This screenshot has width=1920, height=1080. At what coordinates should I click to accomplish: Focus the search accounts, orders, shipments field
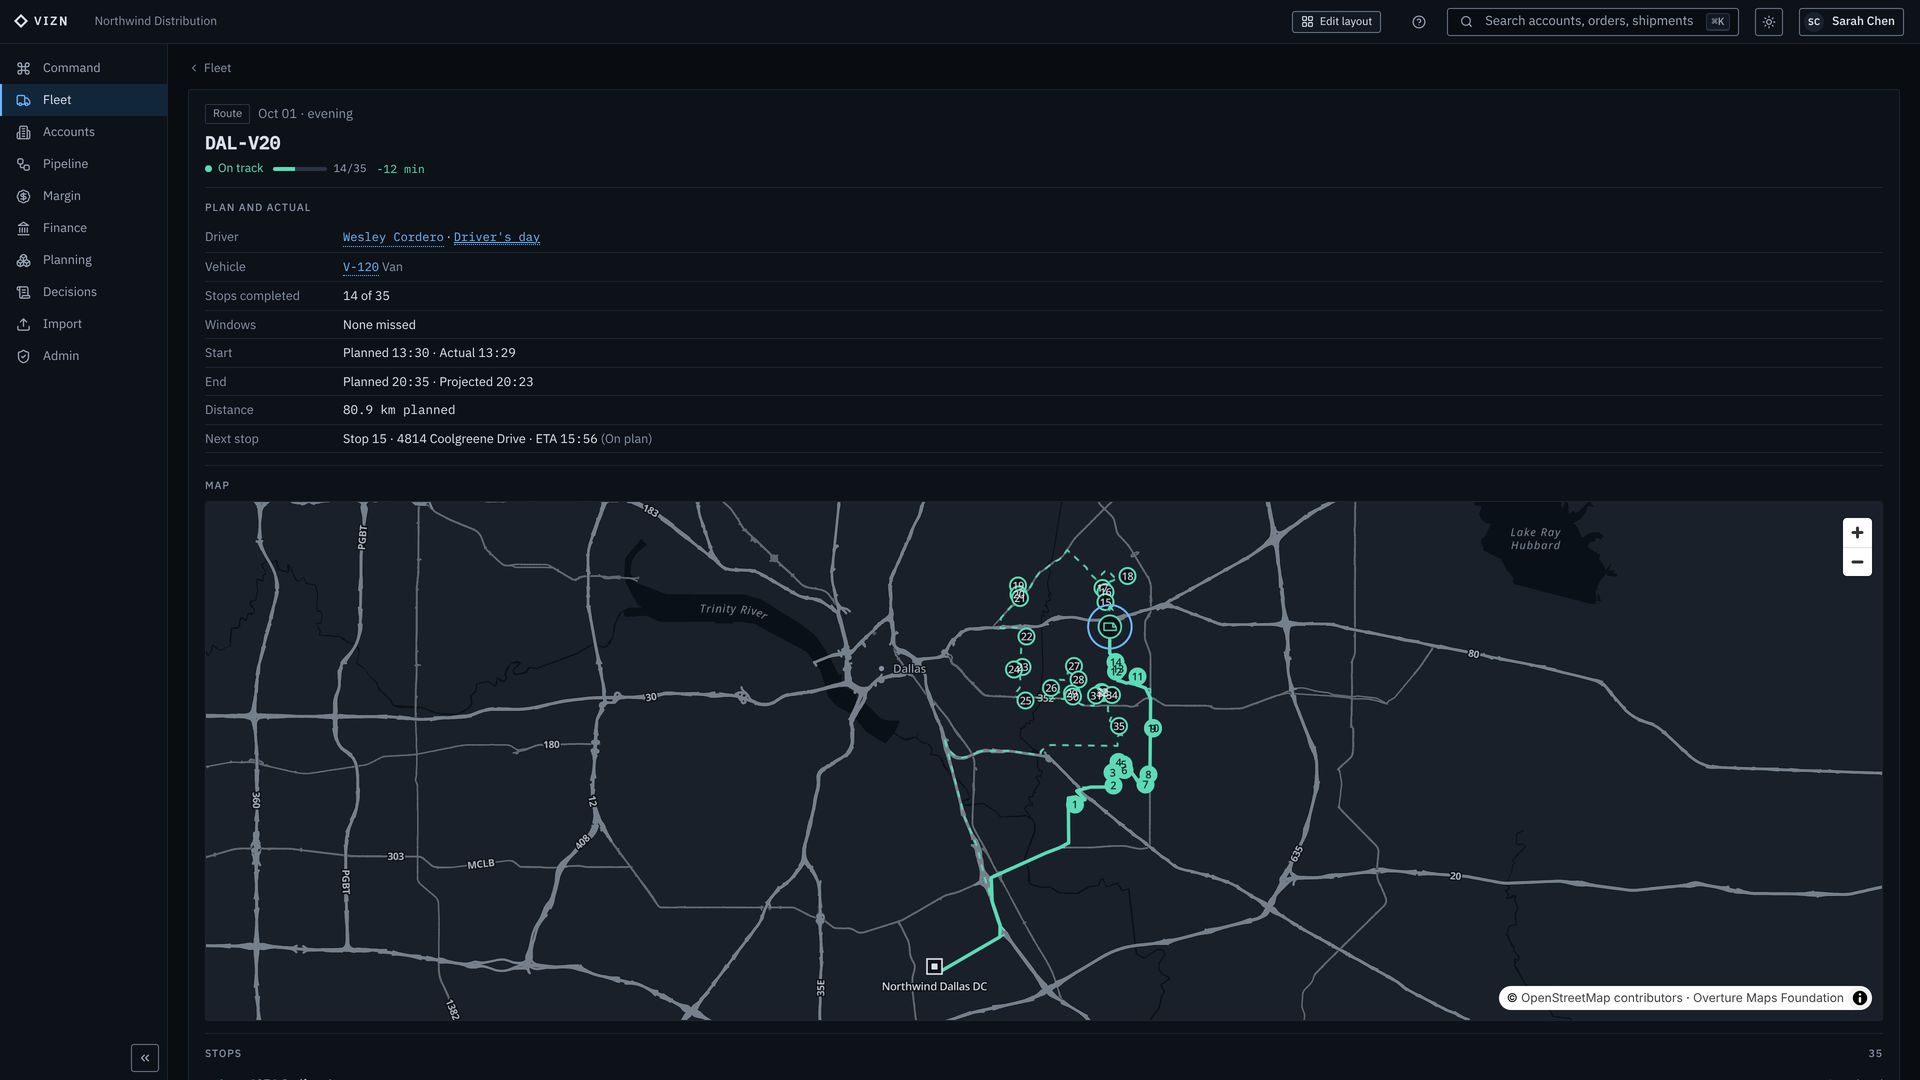[1592, 21]
